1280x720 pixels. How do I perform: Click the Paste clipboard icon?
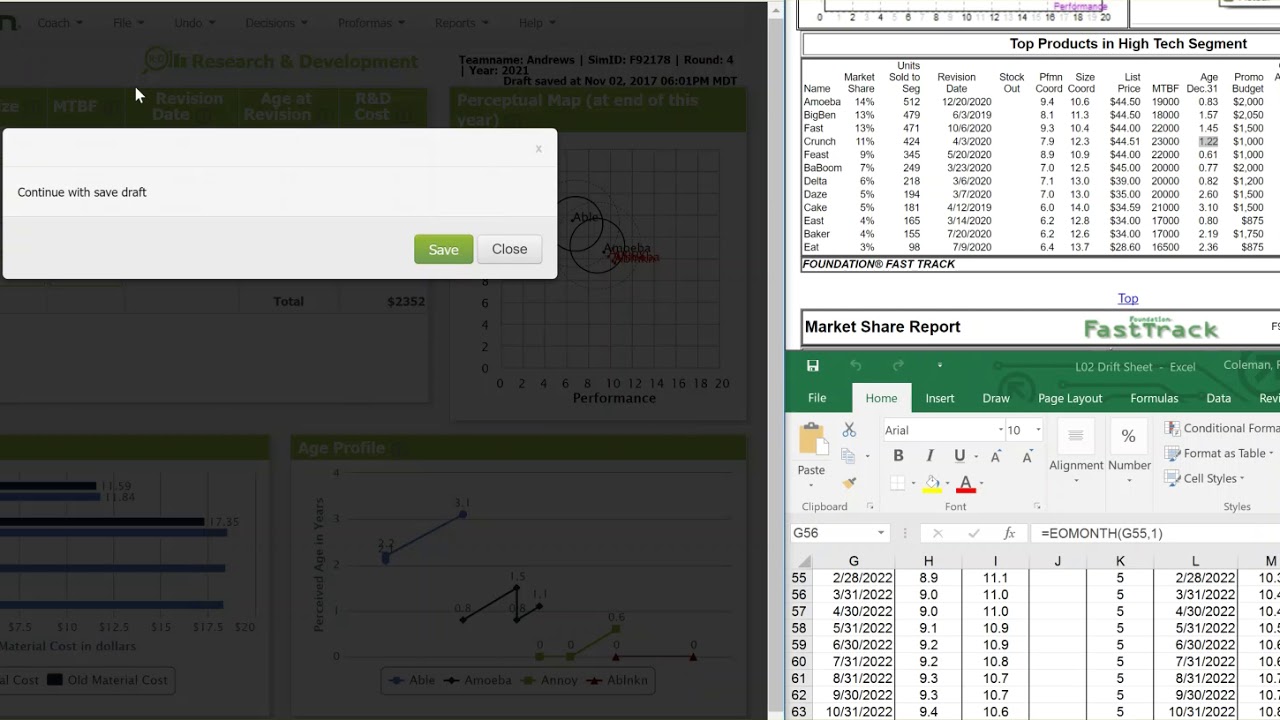click(811, 439)
